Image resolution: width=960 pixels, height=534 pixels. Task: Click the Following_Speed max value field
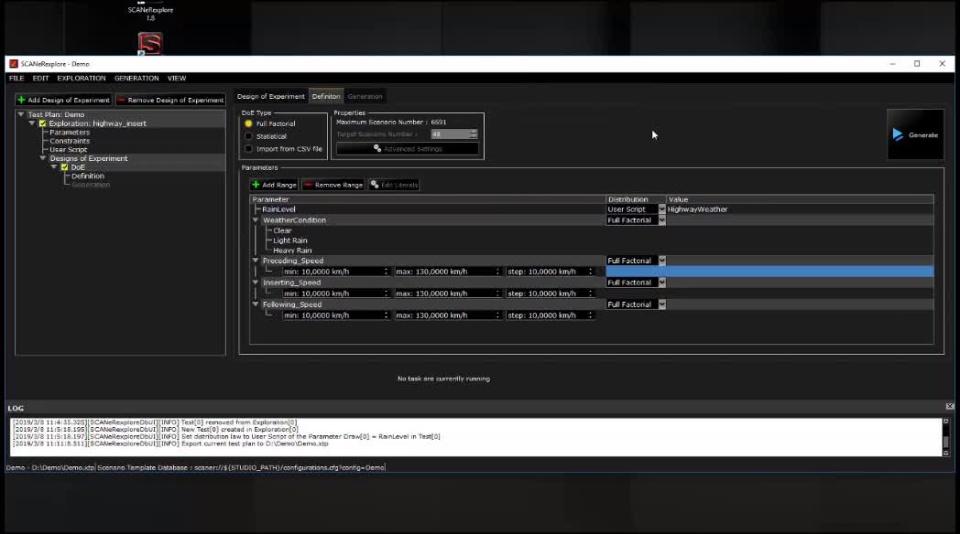click(x=447, y=315)
